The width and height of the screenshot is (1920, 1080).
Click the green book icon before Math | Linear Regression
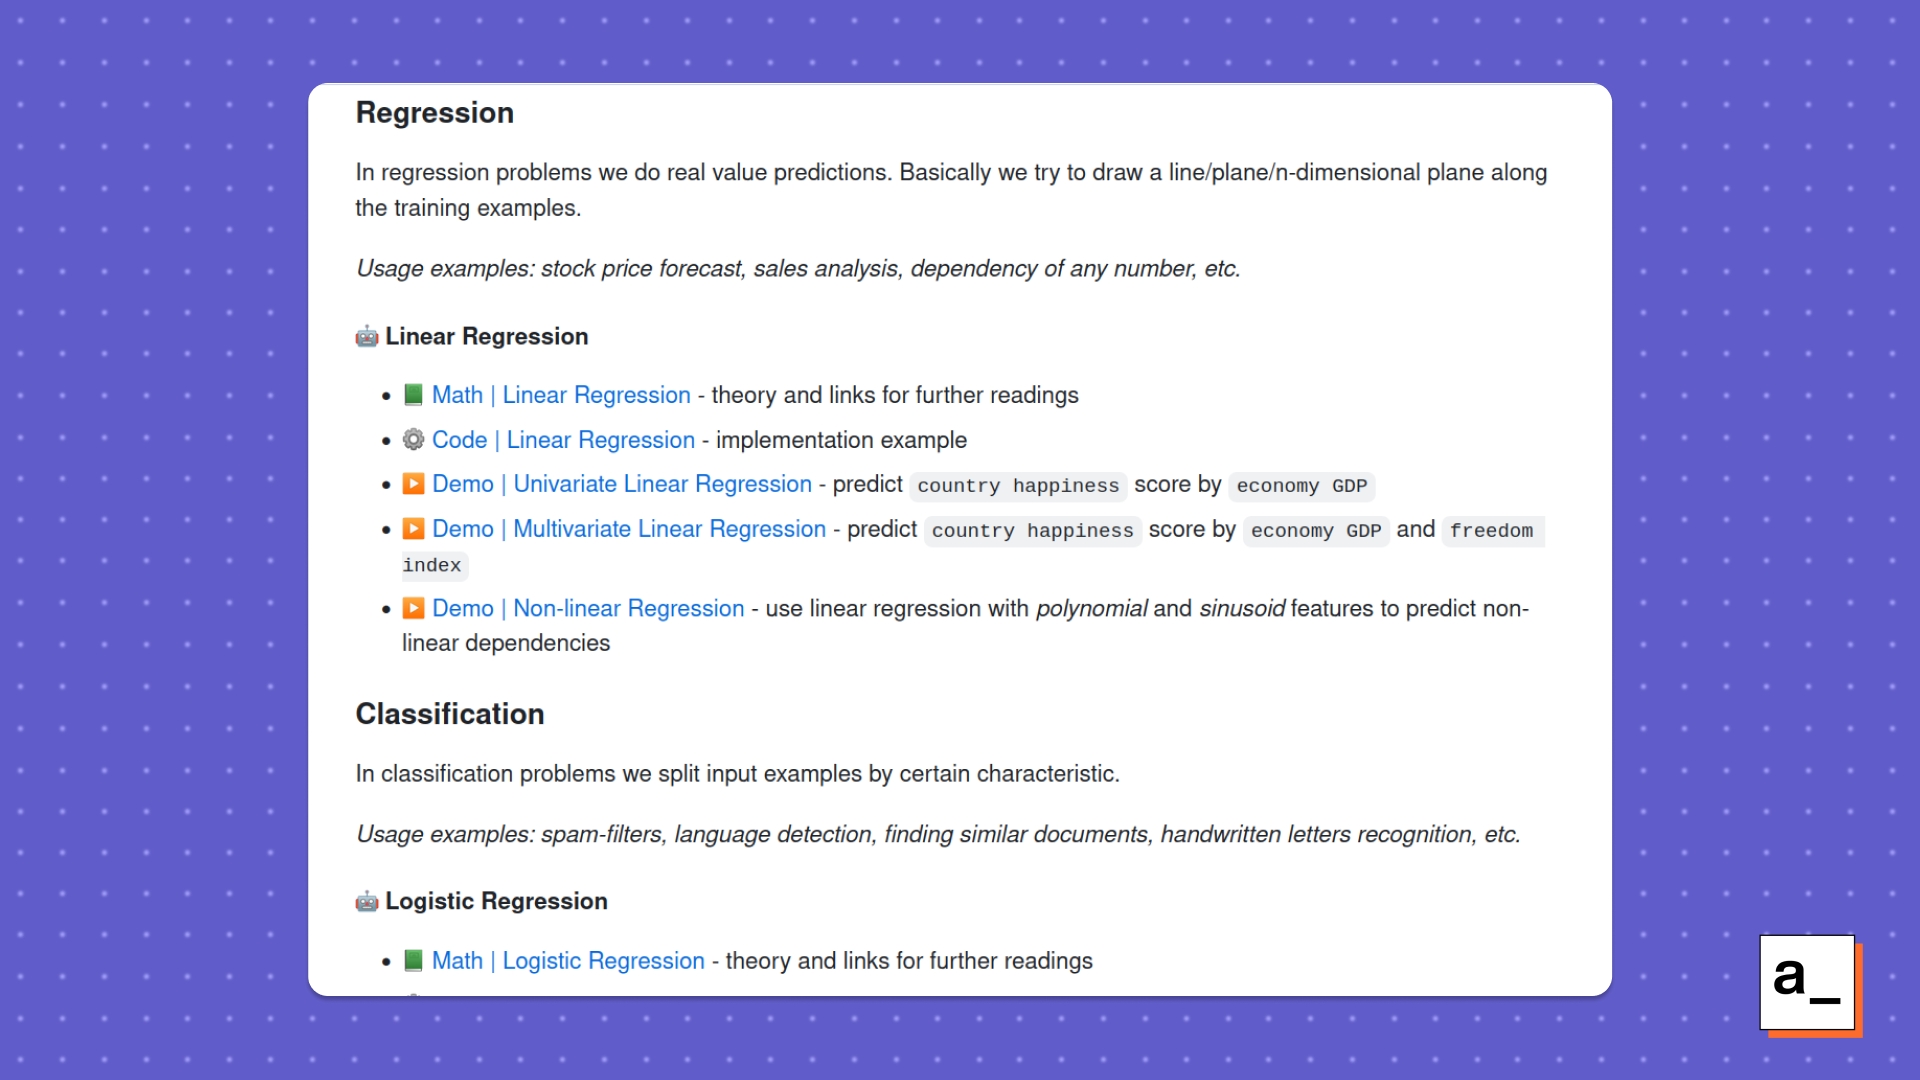(413, 395)
